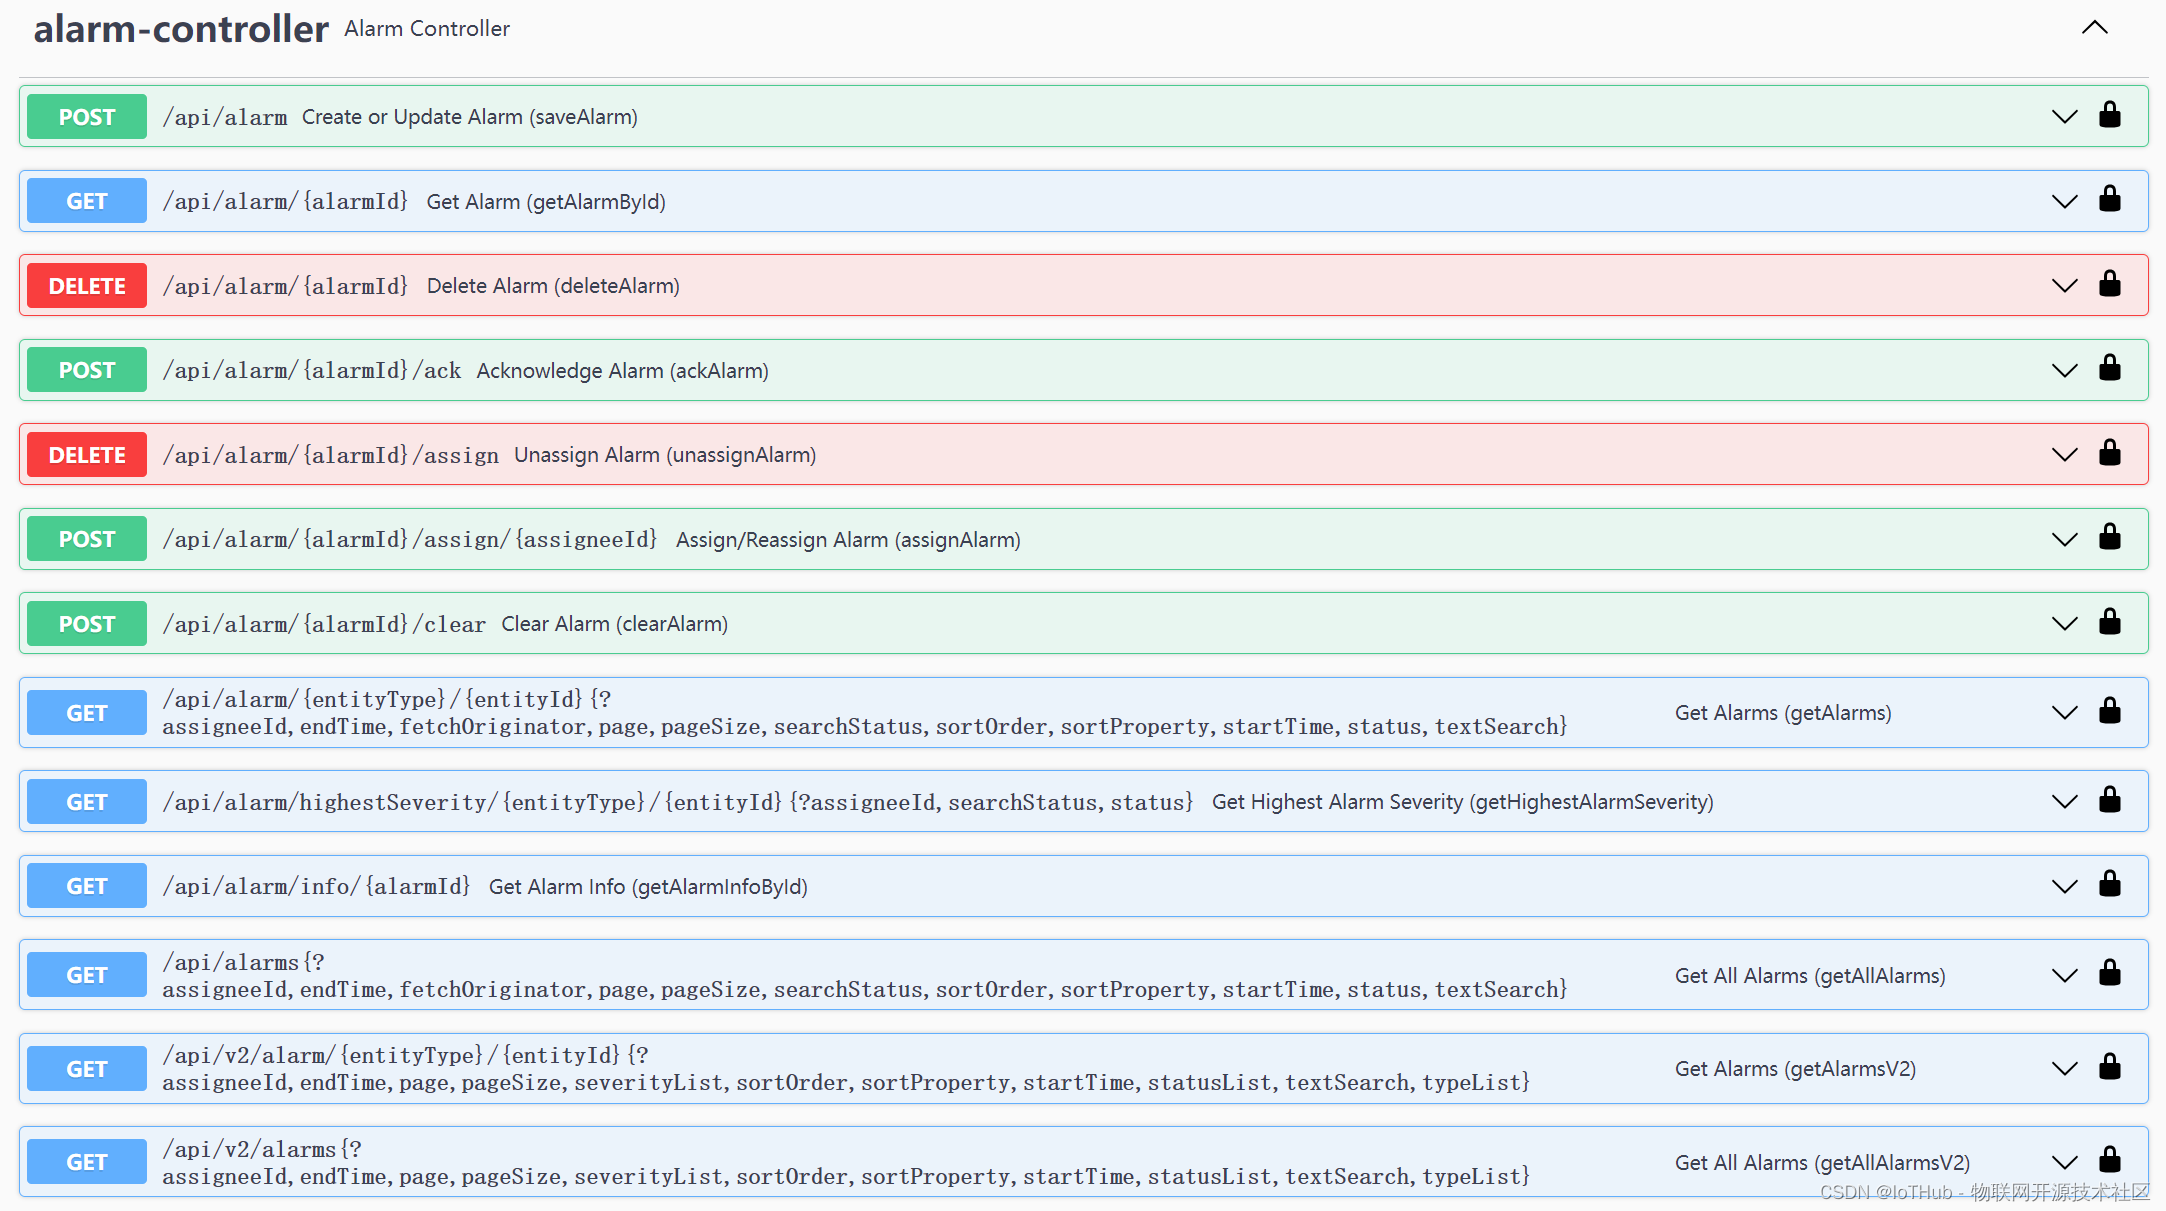Click GET badge on /api/alarm/info/{alarmId}
This screenshot has height=1211, width=2166.
click(87, 887)
